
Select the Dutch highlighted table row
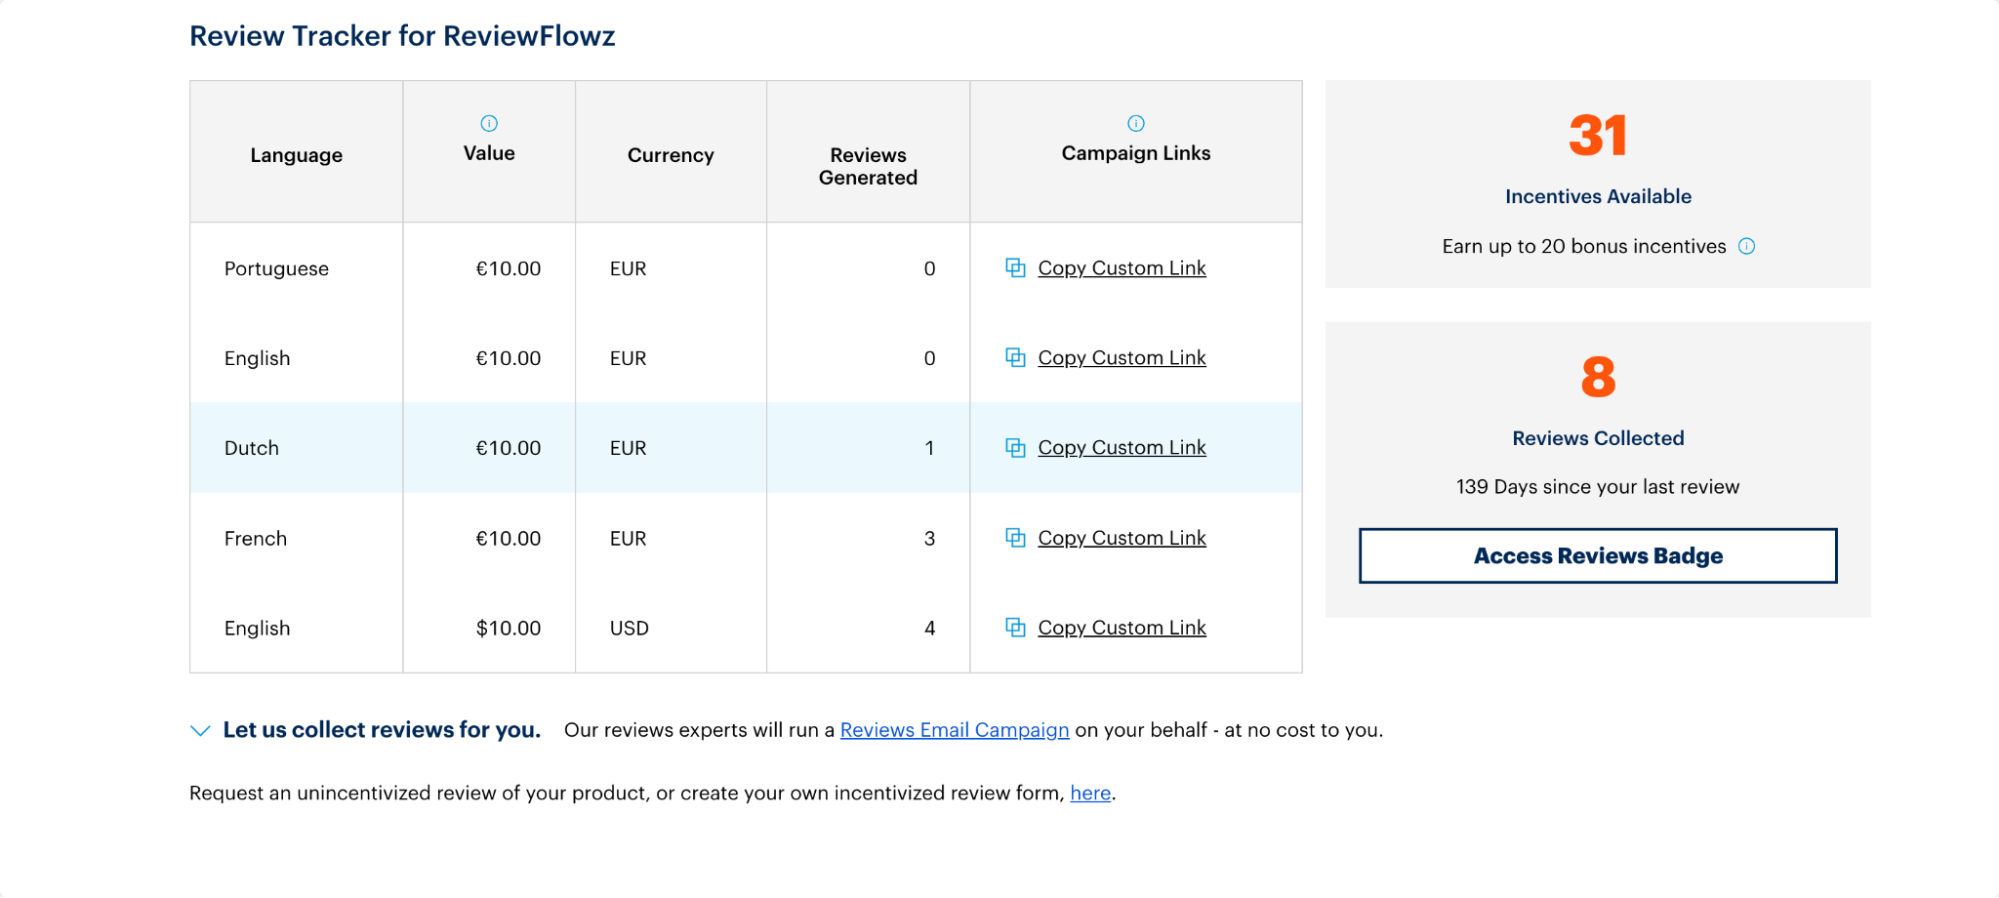tap(746, 448)
